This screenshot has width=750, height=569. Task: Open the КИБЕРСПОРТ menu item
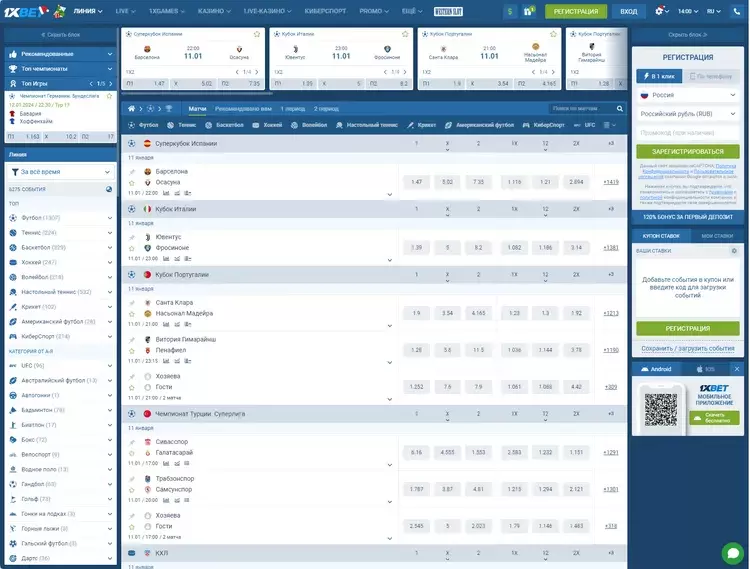click(x=325, y=11)
